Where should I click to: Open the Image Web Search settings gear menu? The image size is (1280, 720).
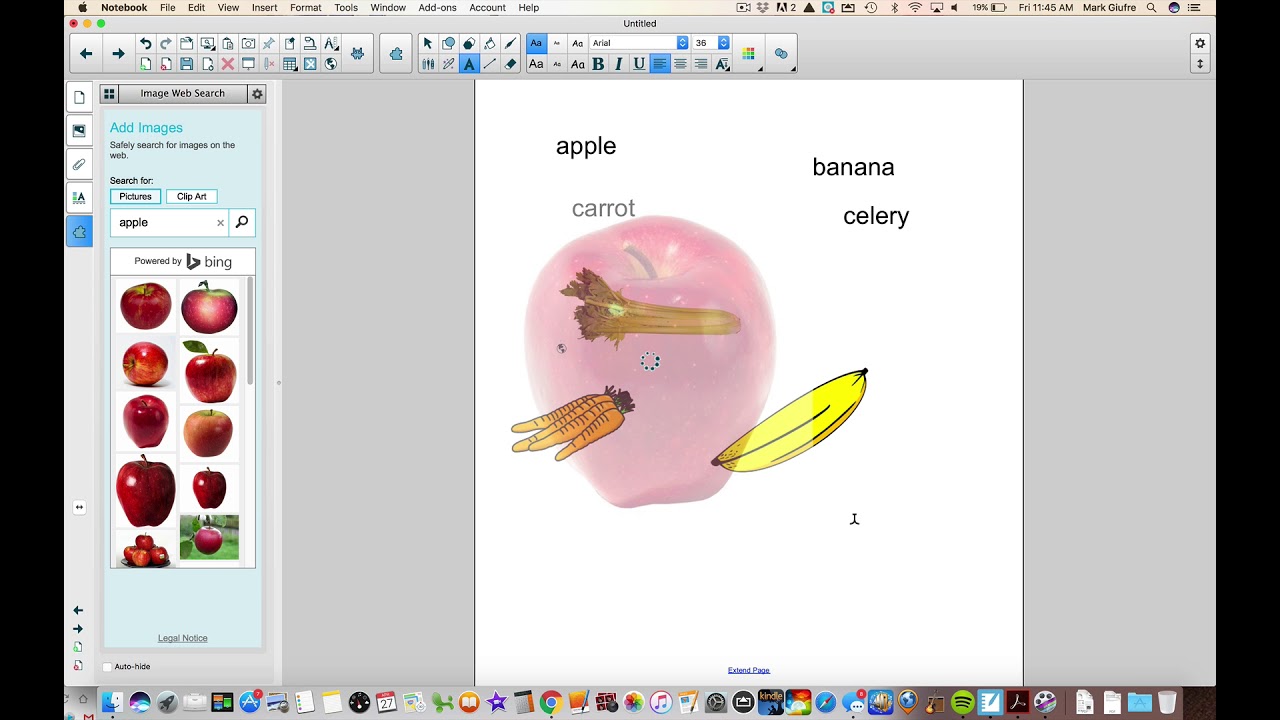[257, 94]
